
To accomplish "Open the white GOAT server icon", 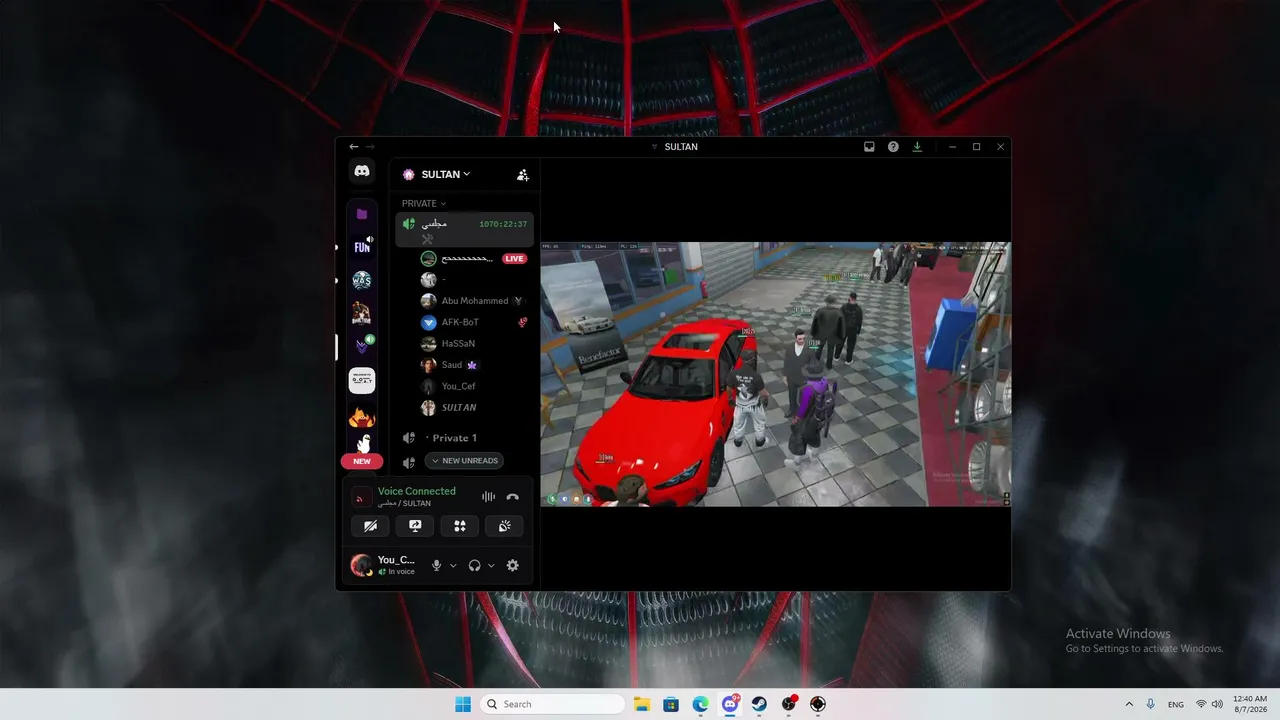I will click(x=362, y=380).
